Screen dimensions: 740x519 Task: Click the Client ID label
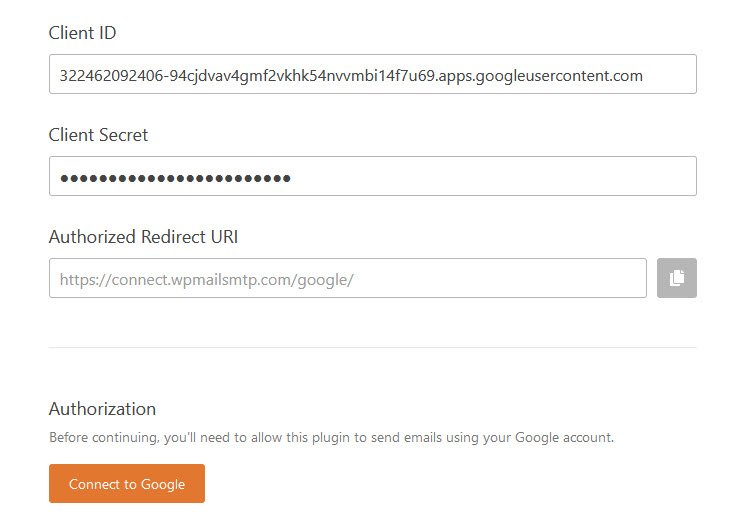82,33
